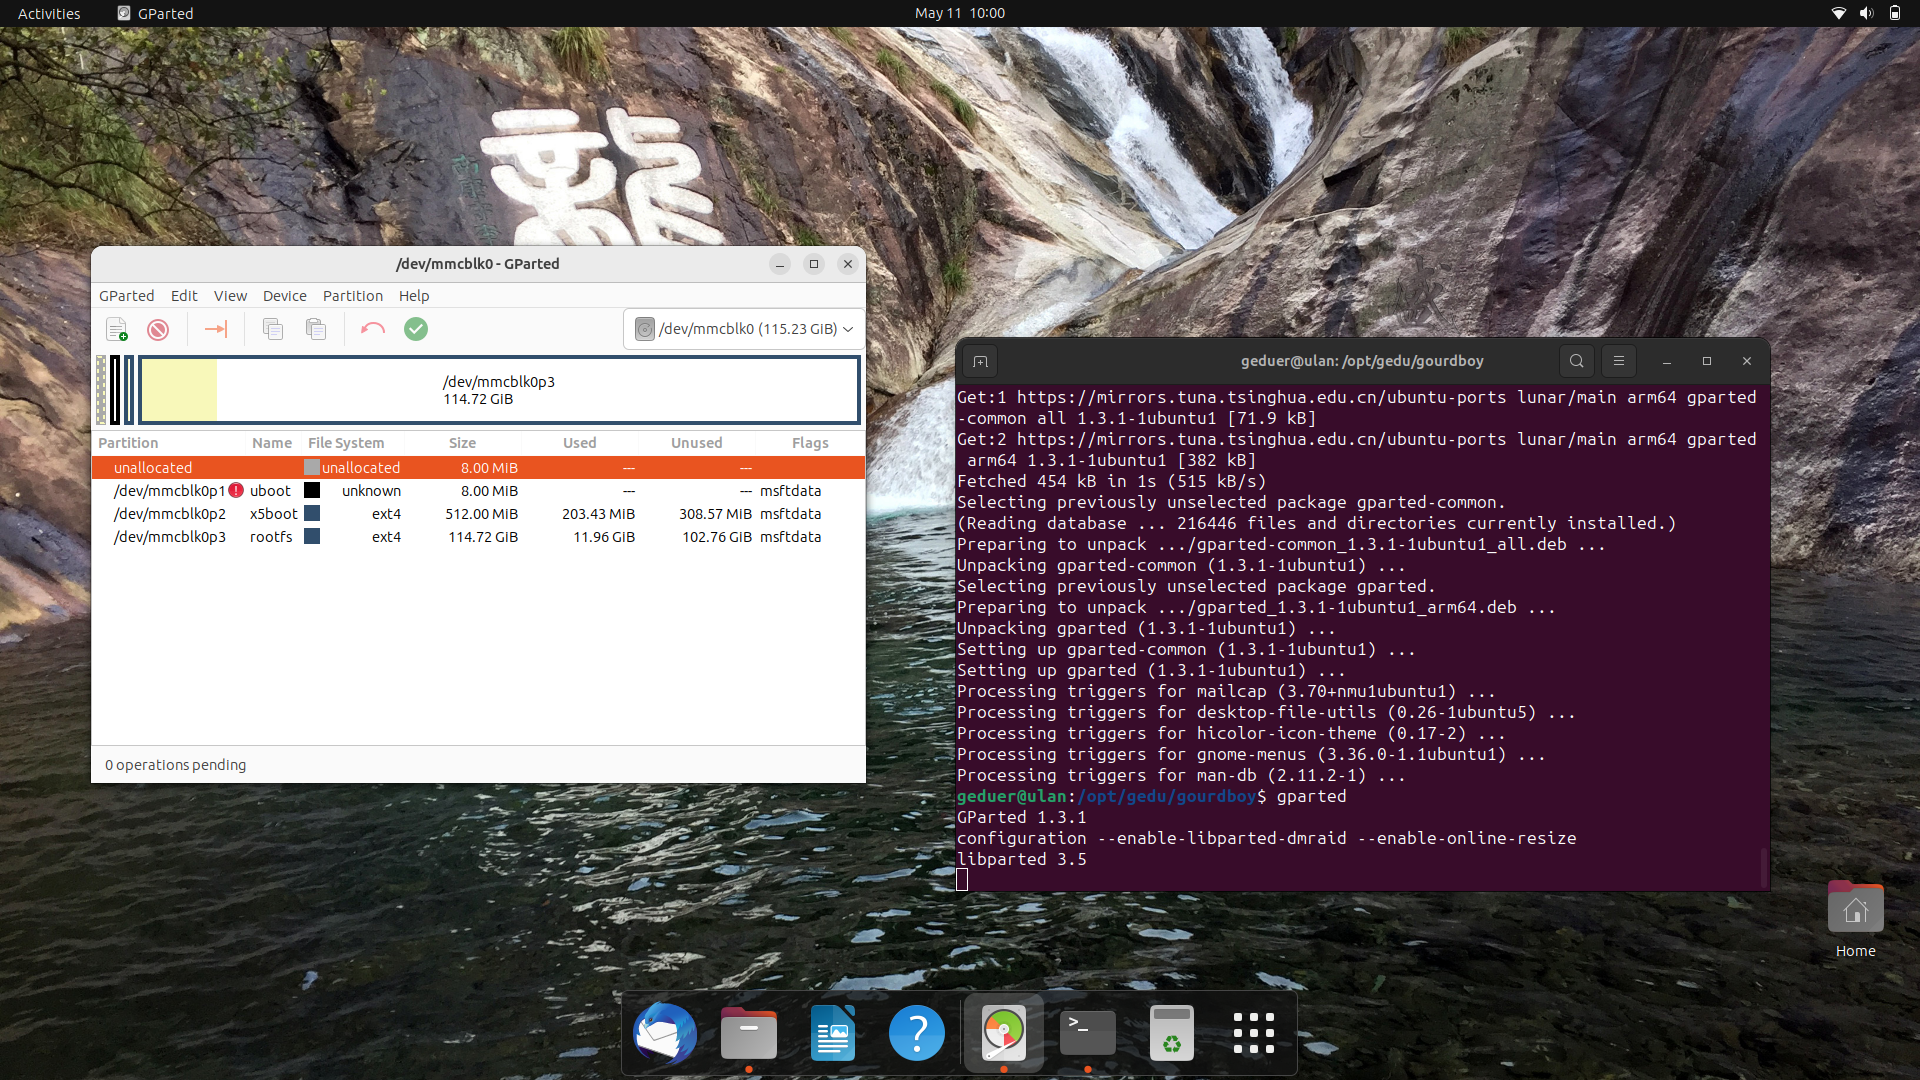Open Thunderbird Mail from the dock
The height and width of the screenshot is (1080, 1920).
pyautogui.click(x=665, y=1034)
